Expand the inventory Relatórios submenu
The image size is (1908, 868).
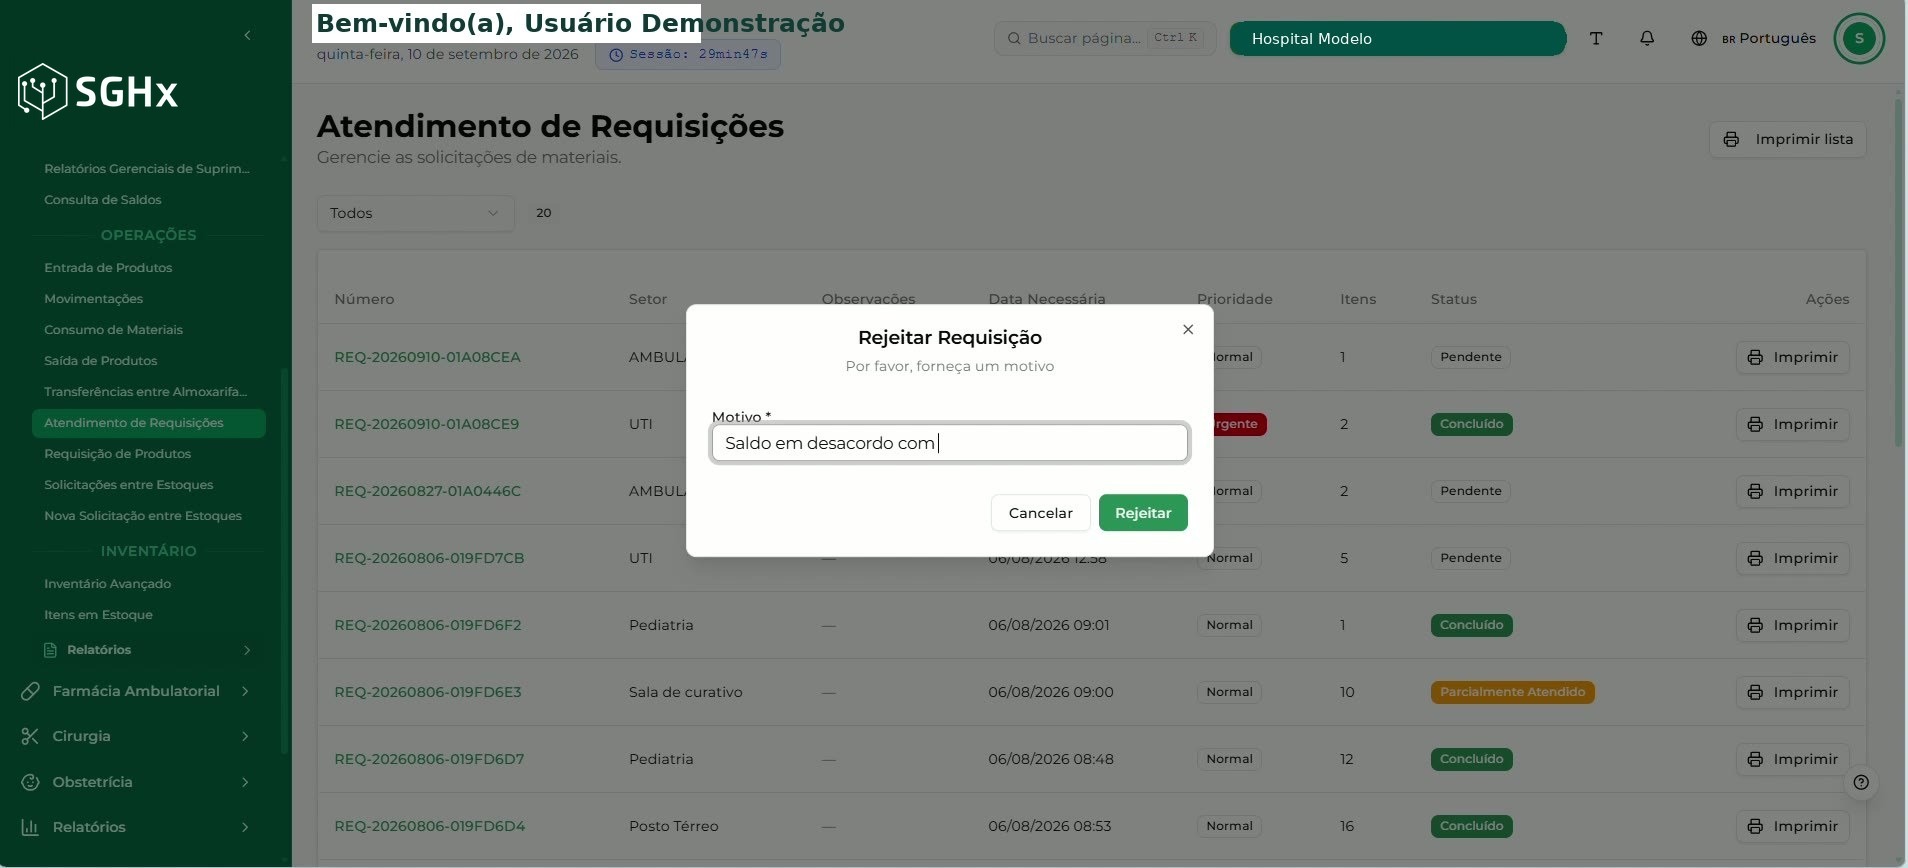(149, 650)
